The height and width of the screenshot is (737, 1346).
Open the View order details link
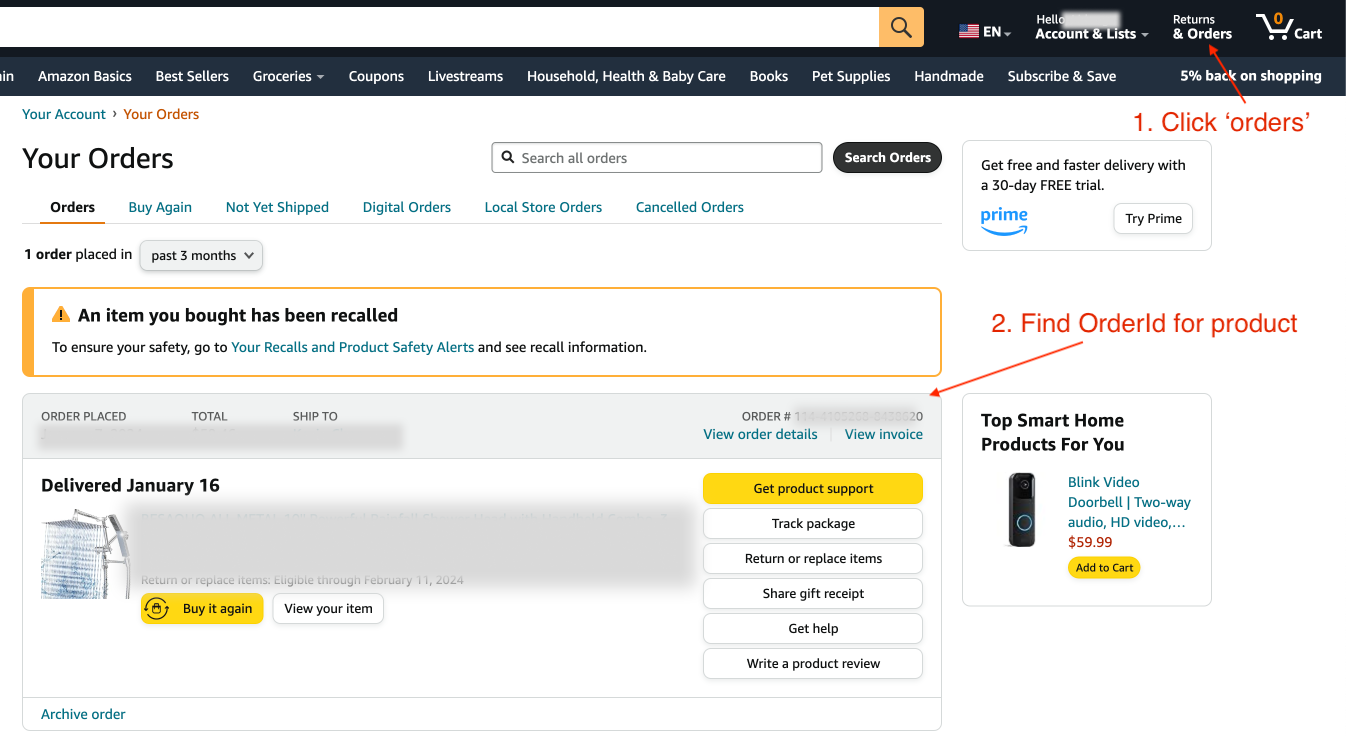coord(760,434)
